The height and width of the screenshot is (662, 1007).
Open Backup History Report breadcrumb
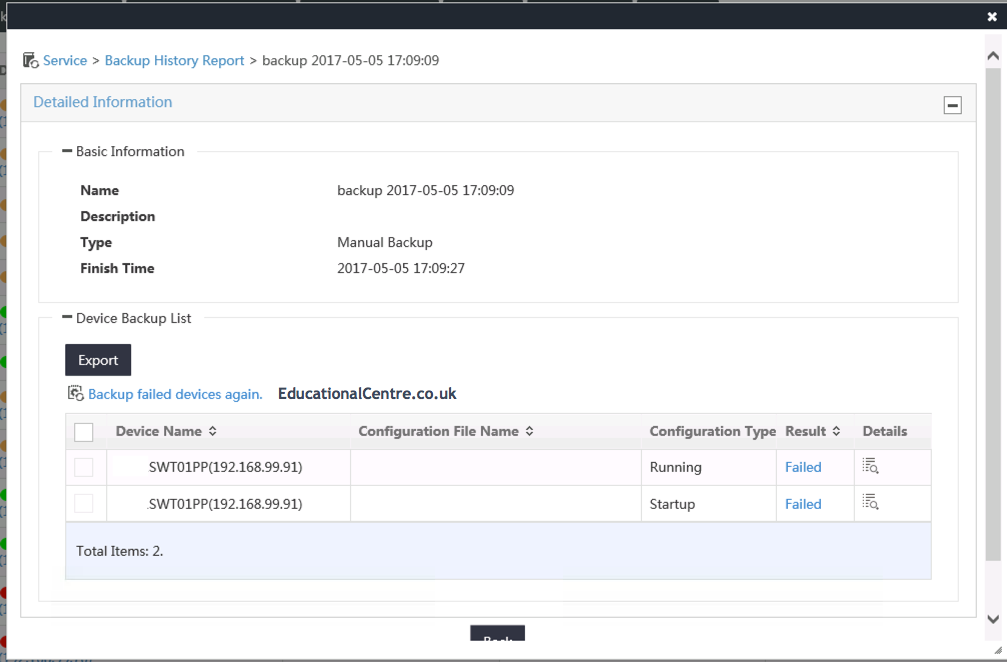click(174, 61)
